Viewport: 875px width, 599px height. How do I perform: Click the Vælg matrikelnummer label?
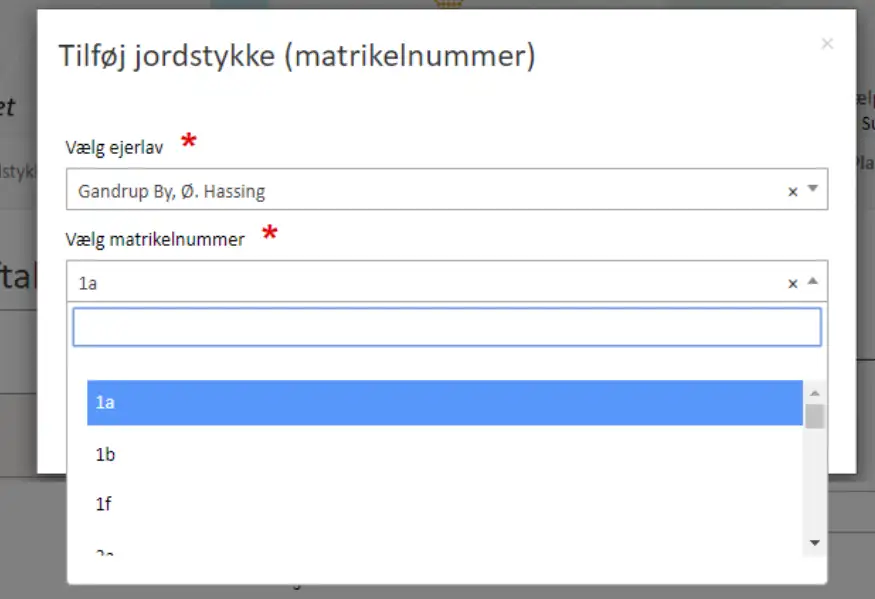(x=155, y=240)
